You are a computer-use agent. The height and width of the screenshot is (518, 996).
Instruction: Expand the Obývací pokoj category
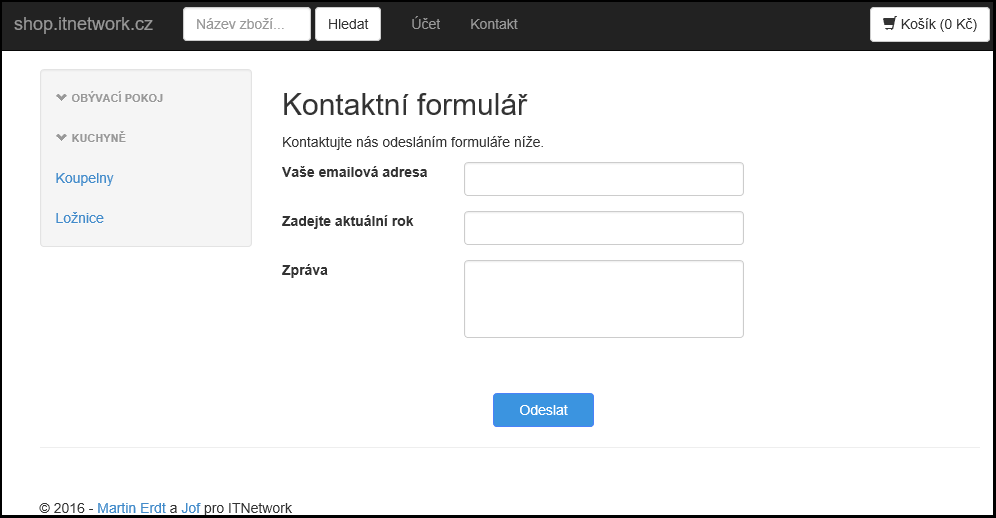click(x=110, y=98)
